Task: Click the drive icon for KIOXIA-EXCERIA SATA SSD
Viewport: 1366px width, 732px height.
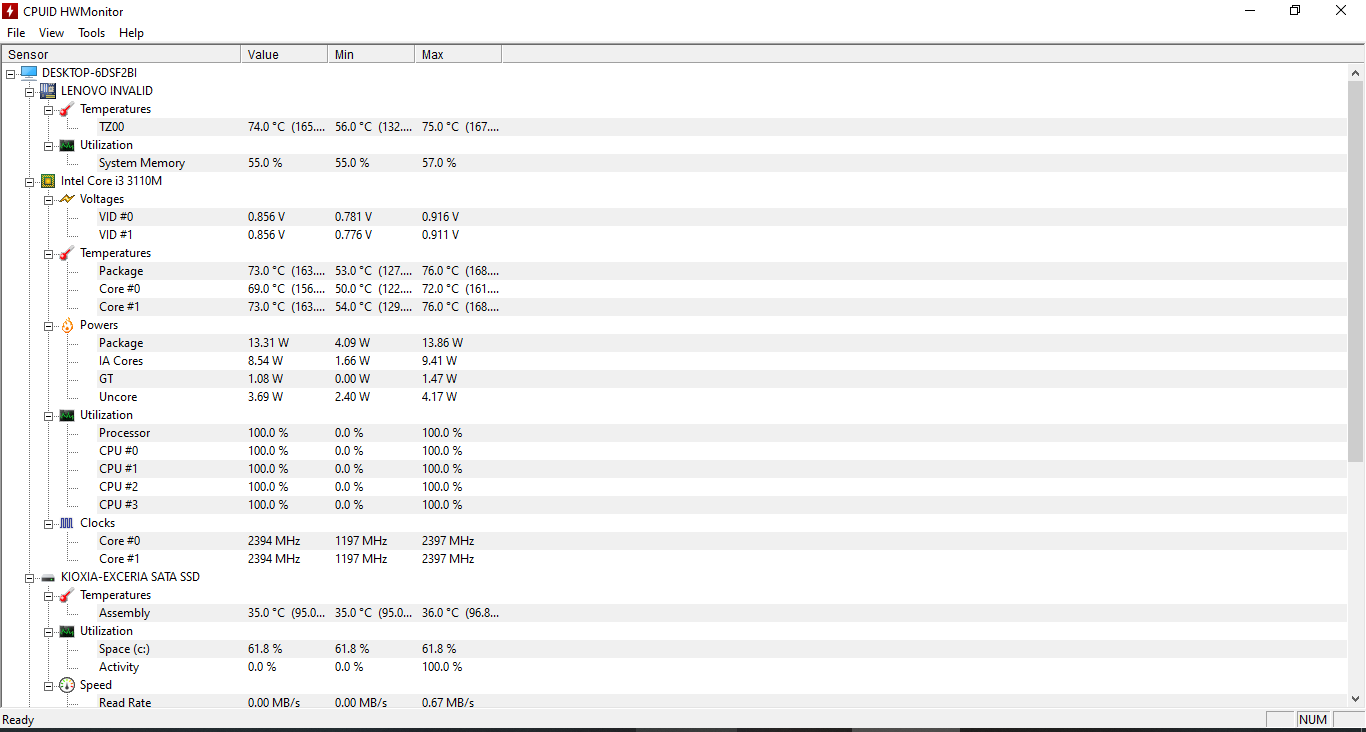Action: pyautogui.click(x=47, y=577)
